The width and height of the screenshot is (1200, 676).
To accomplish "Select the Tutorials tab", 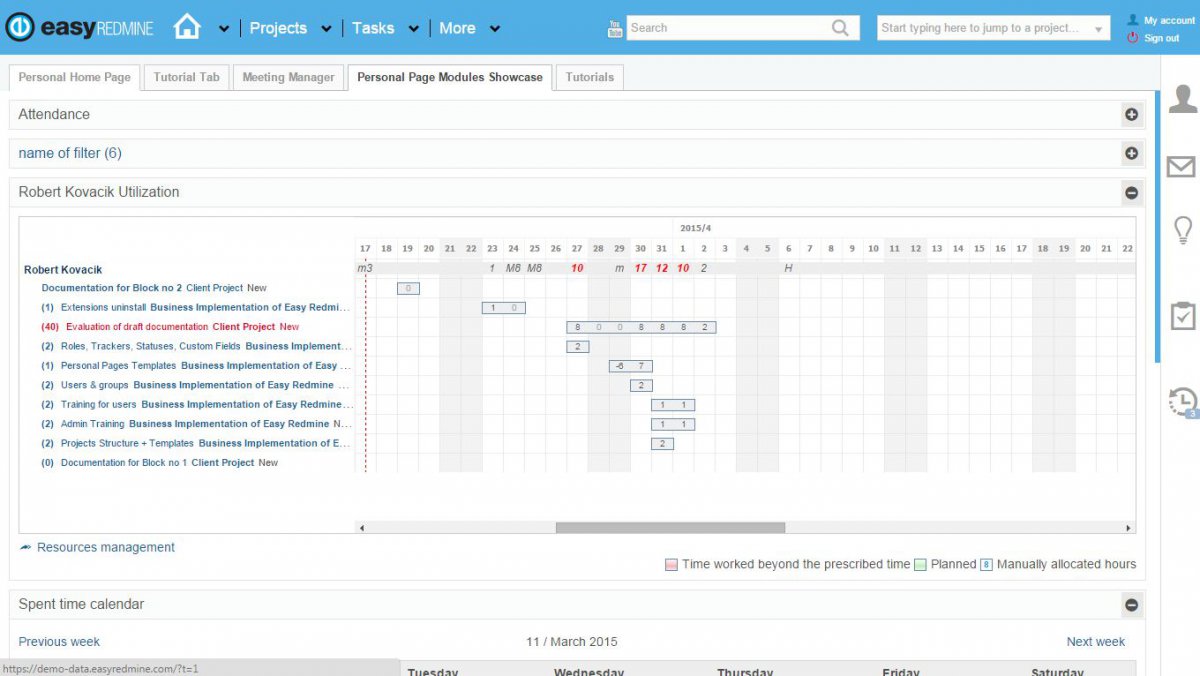I will (x=589, y=76).
